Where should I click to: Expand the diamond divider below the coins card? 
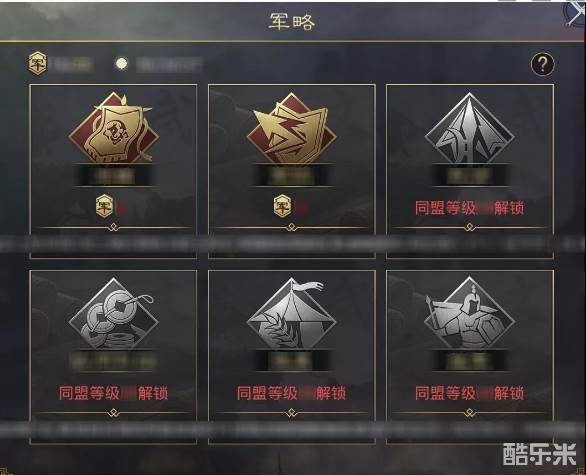click(114, 413)
